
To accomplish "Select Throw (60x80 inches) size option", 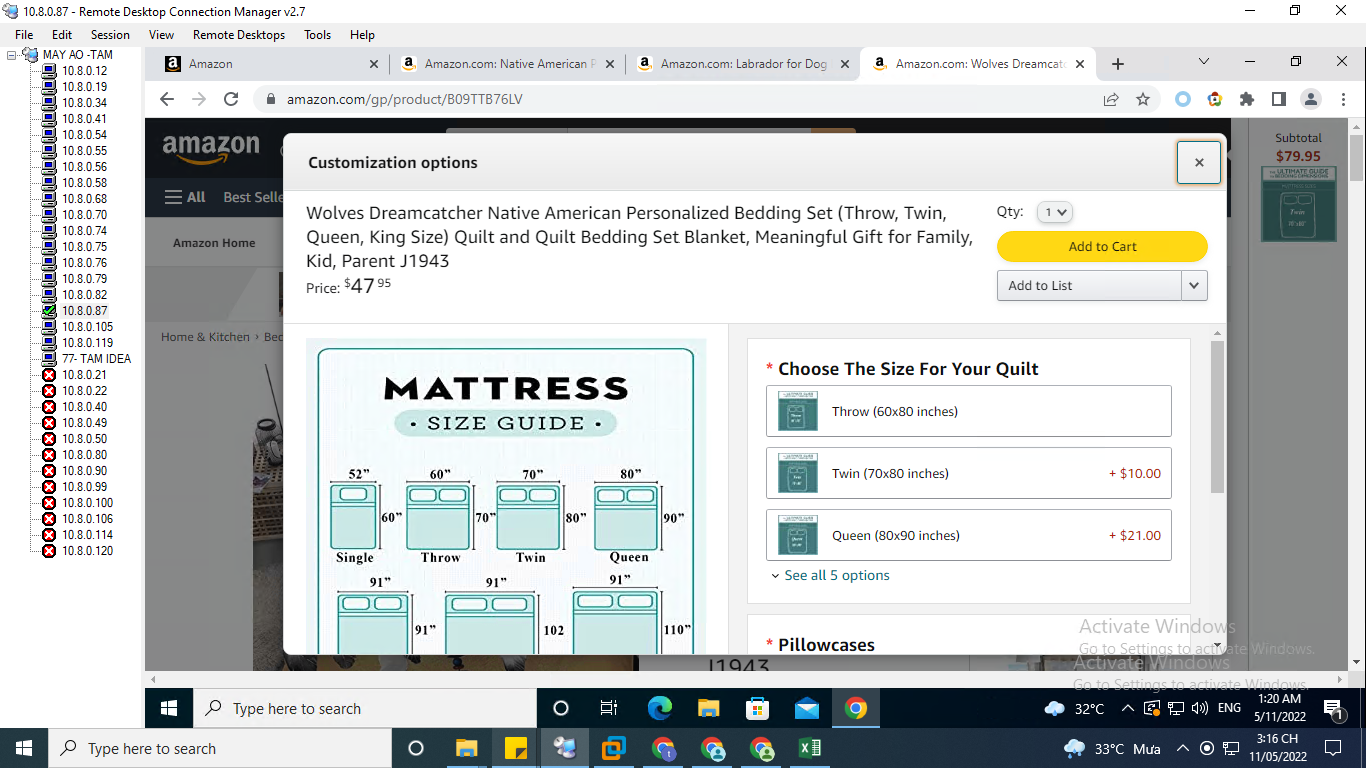I will (968, 411).
